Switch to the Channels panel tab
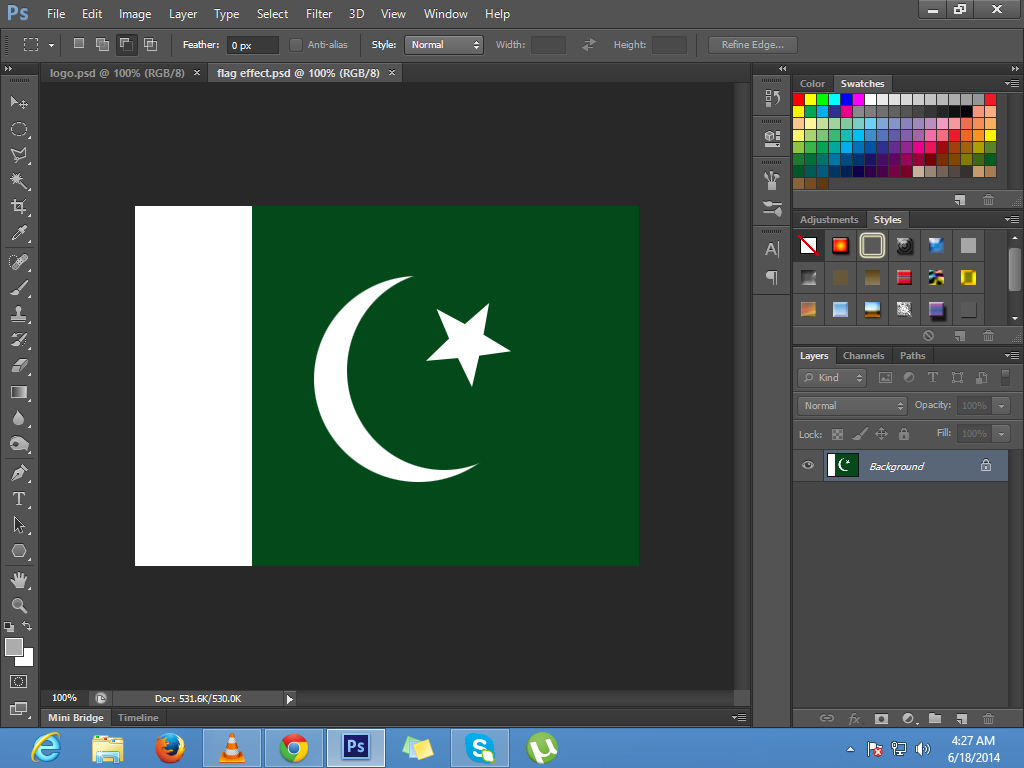The width and height of the screenshot is (1024, 768). 863,356
